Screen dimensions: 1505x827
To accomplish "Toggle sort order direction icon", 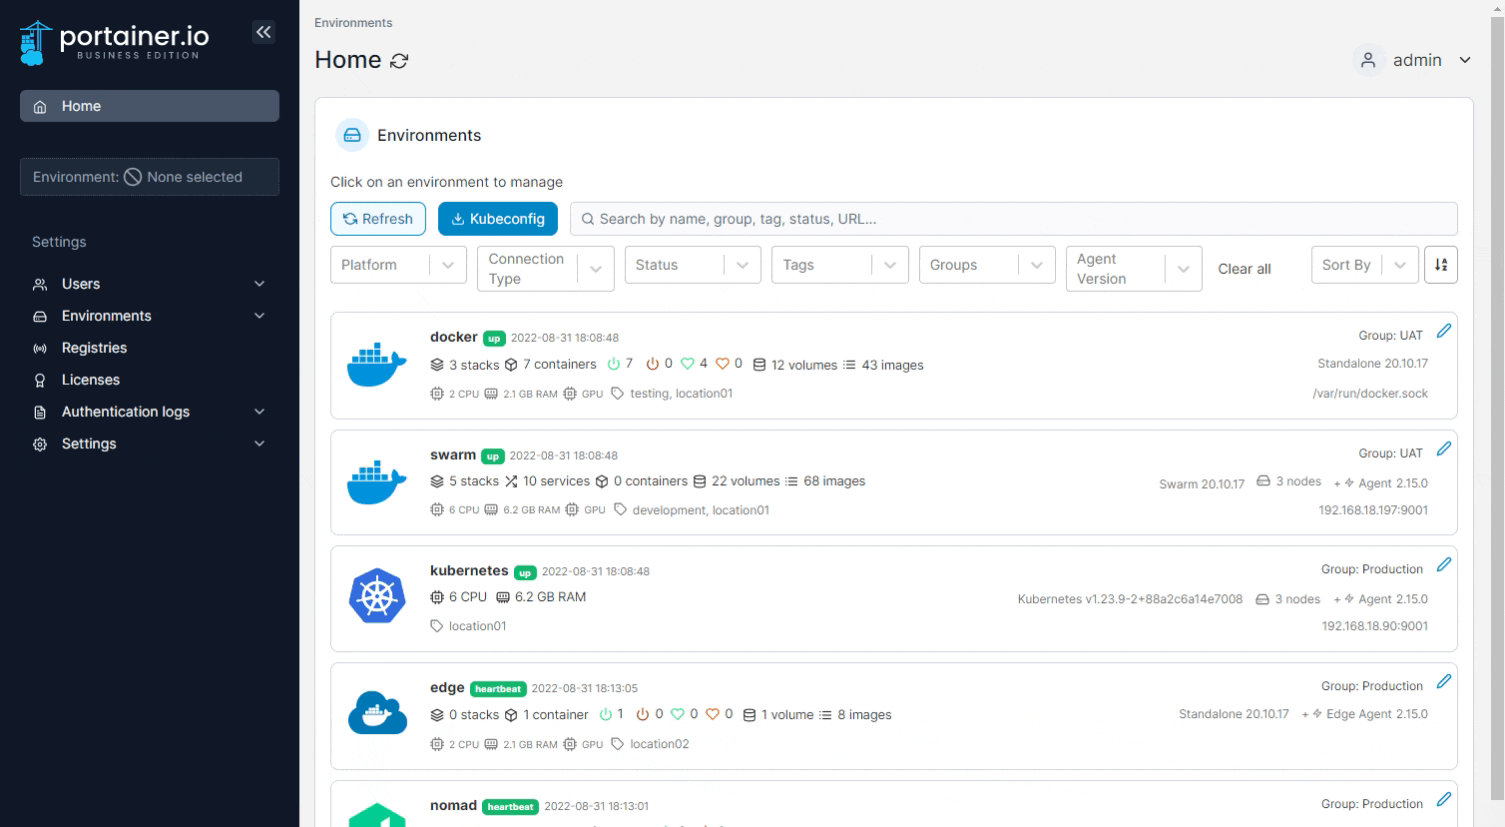I will pos(1440,265).
